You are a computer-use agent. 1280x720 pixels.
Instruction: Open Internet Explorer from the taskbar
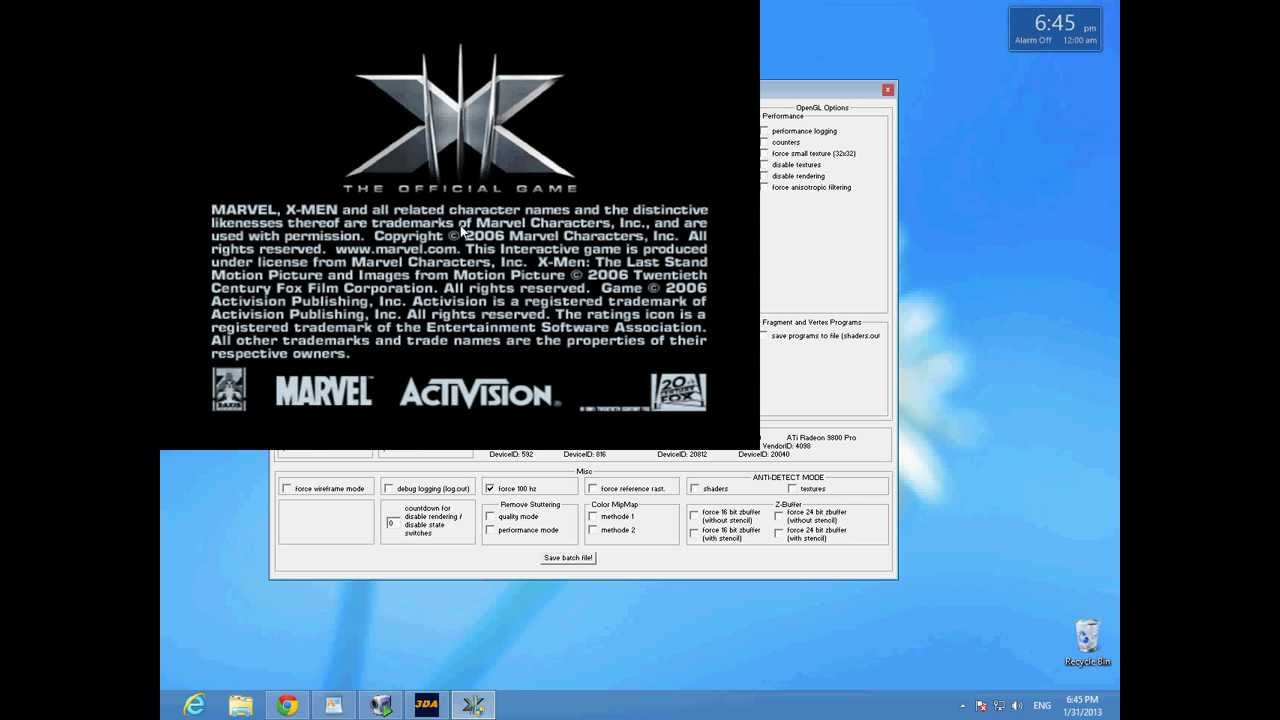pyautogui.click(x=194, y=705)
